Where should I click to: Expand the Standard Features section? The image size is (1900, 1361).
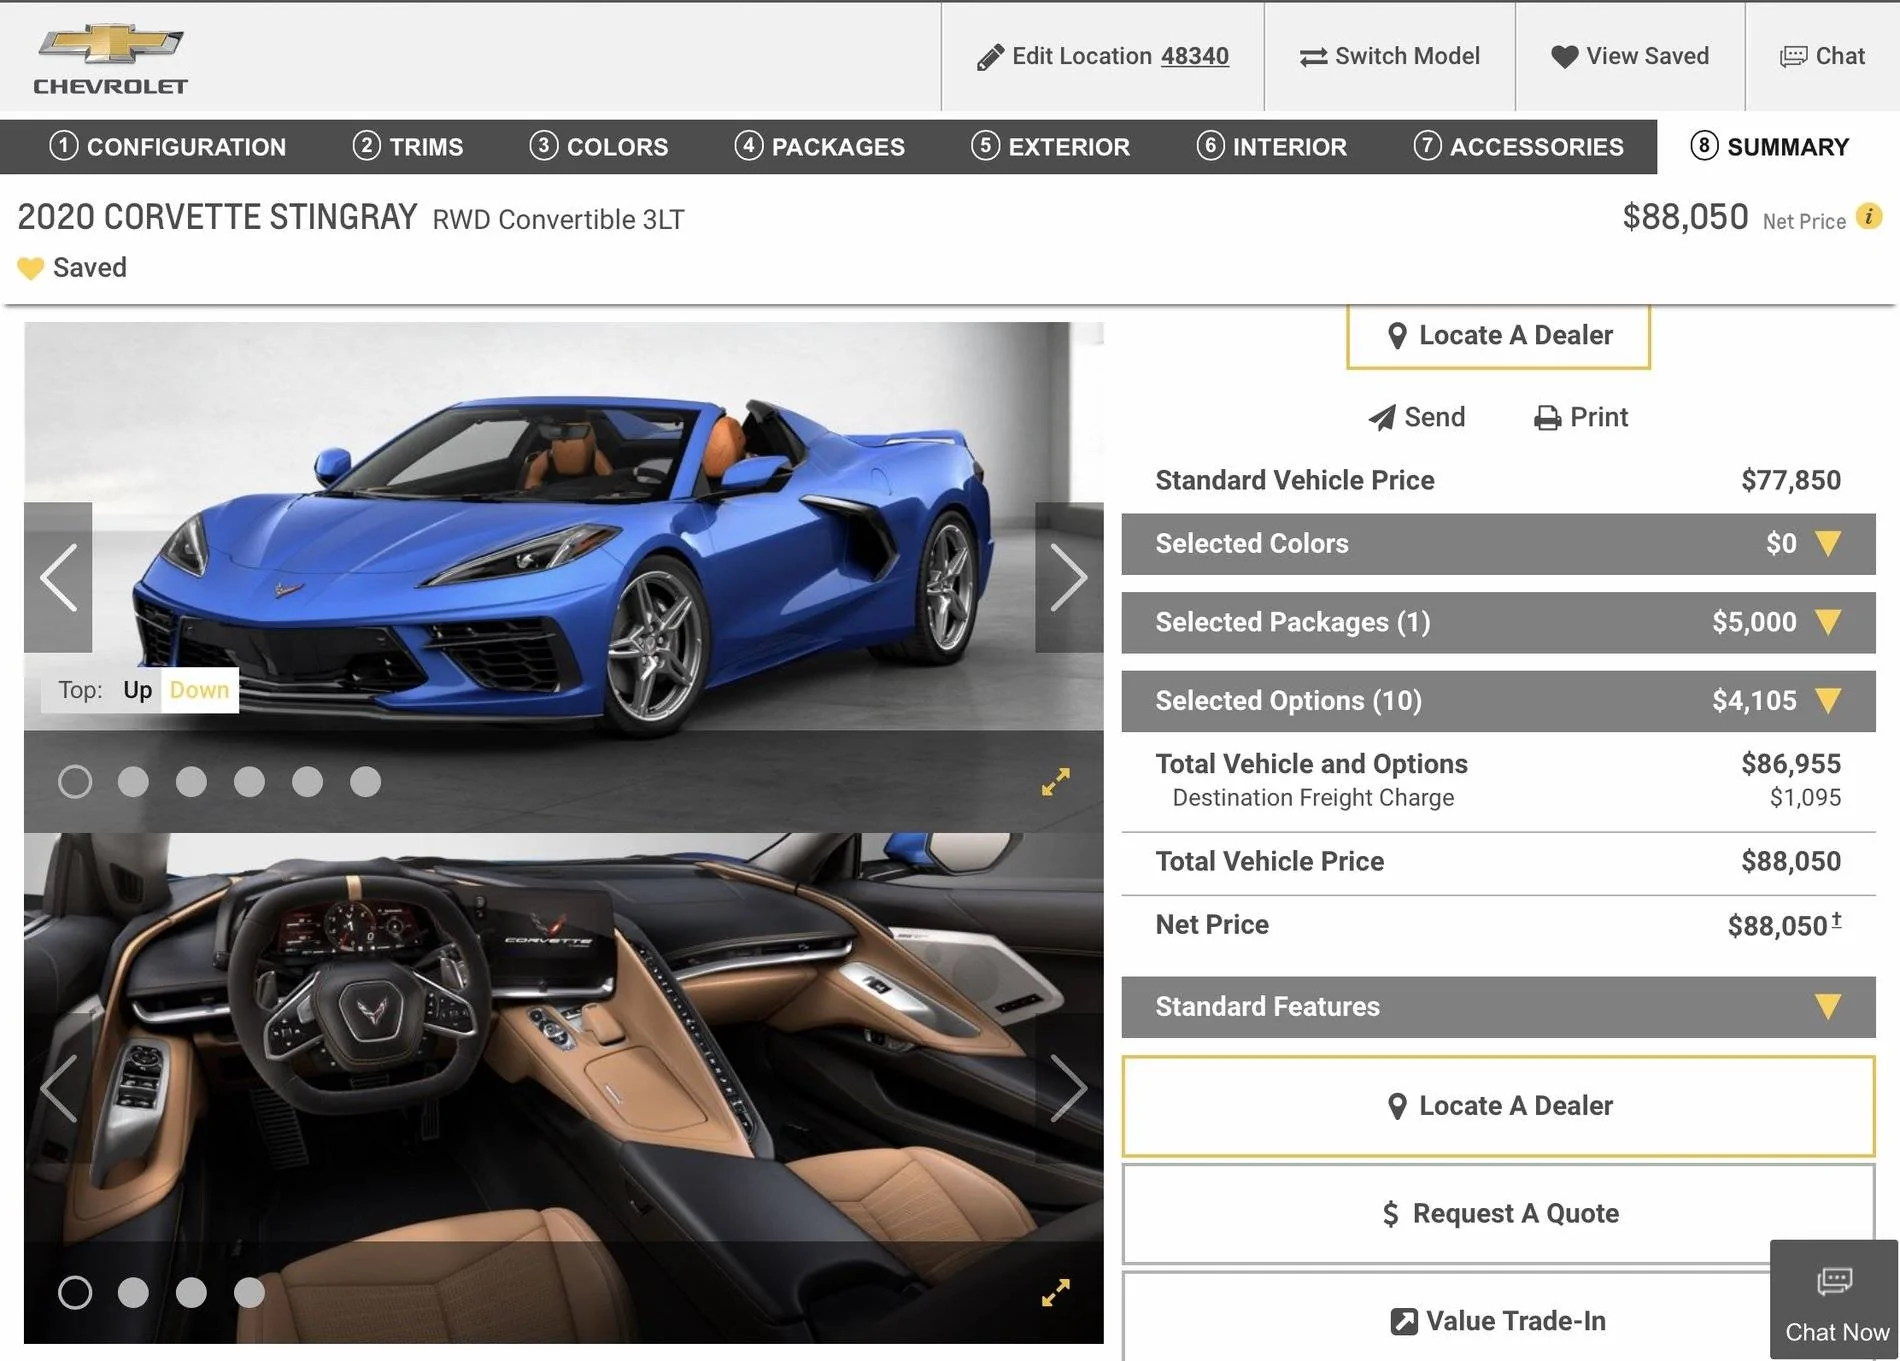(1498, 1007)
